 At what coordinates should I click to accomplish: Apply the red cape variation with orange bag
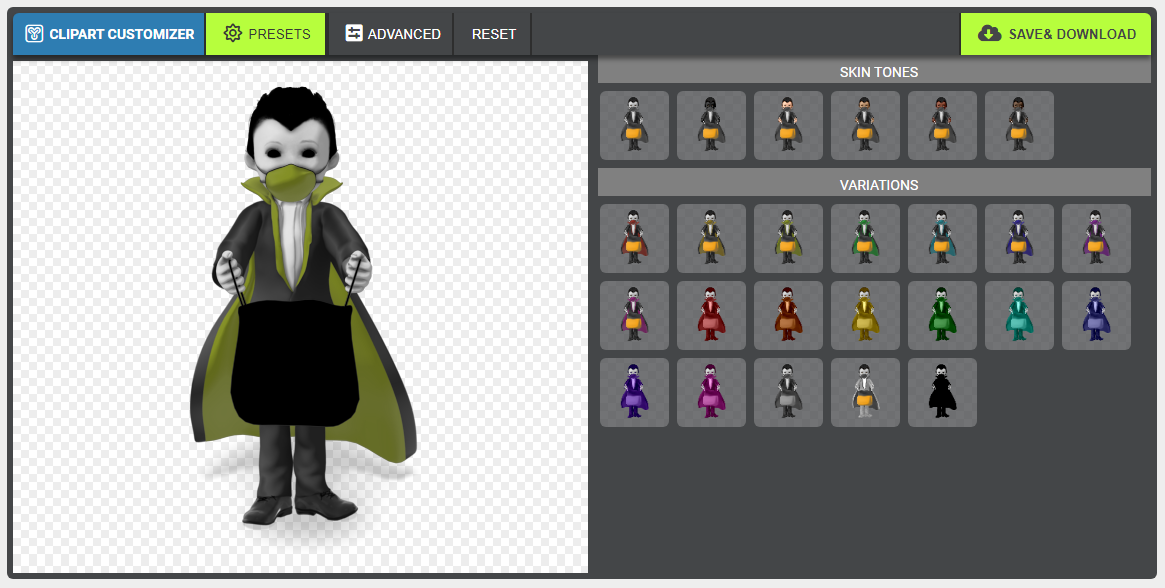634,239
